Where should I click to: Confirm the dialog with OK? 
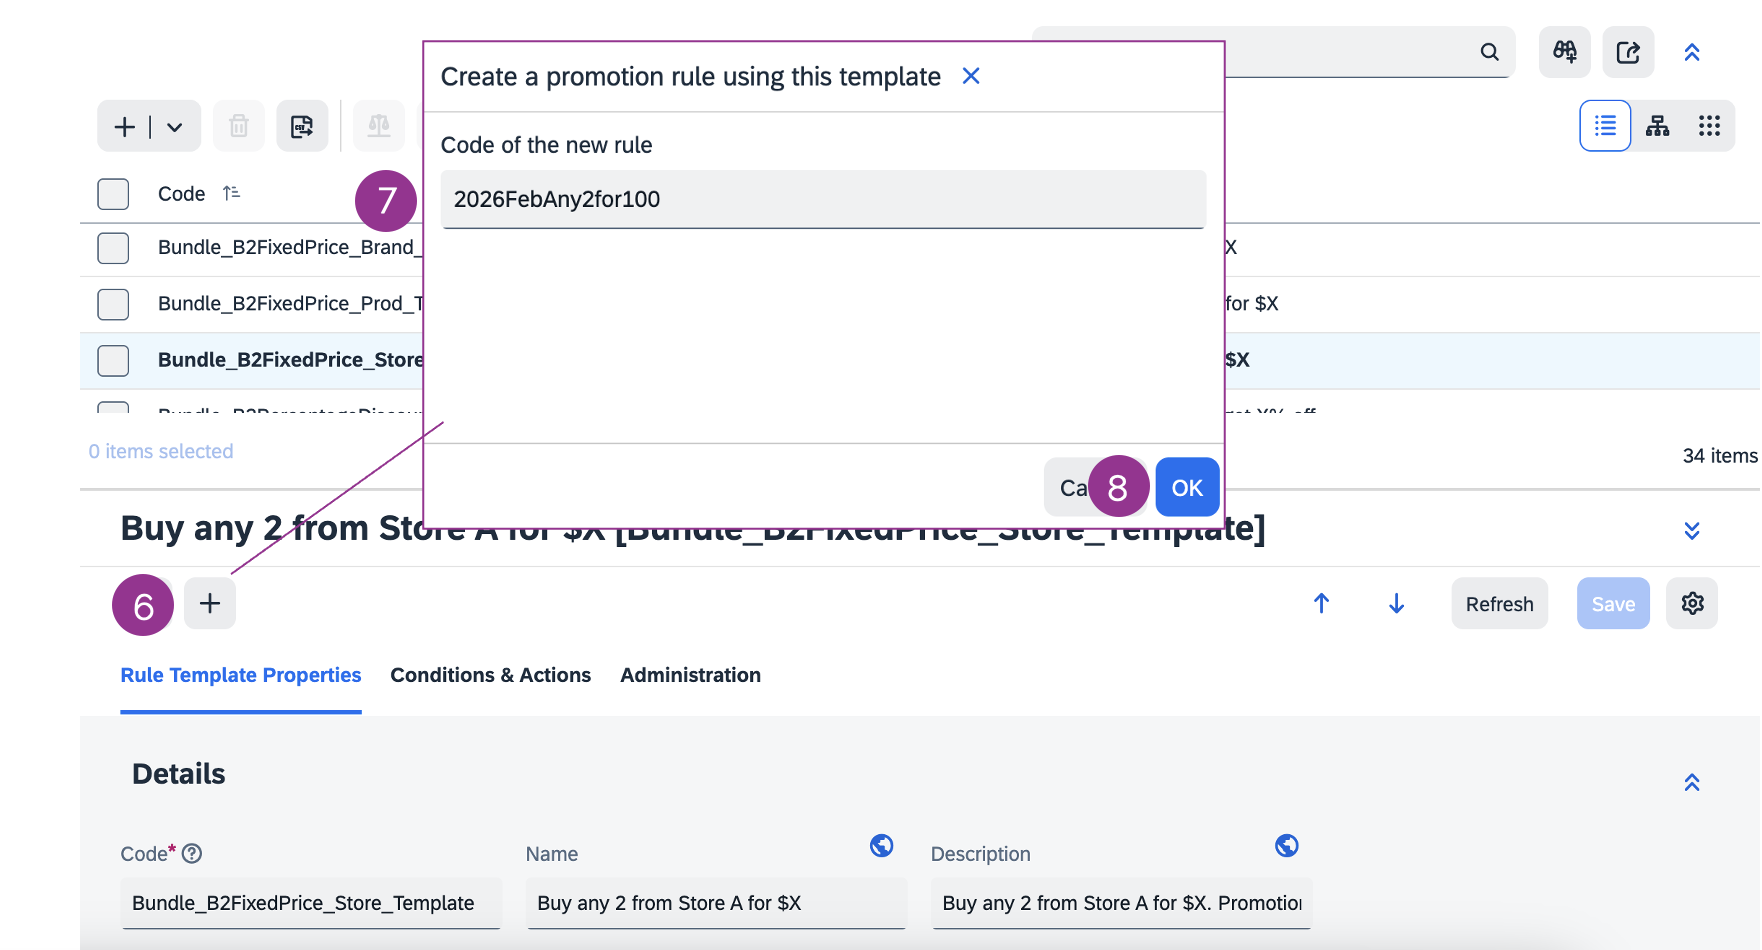pyautogui.click(x=1187, y=488)
